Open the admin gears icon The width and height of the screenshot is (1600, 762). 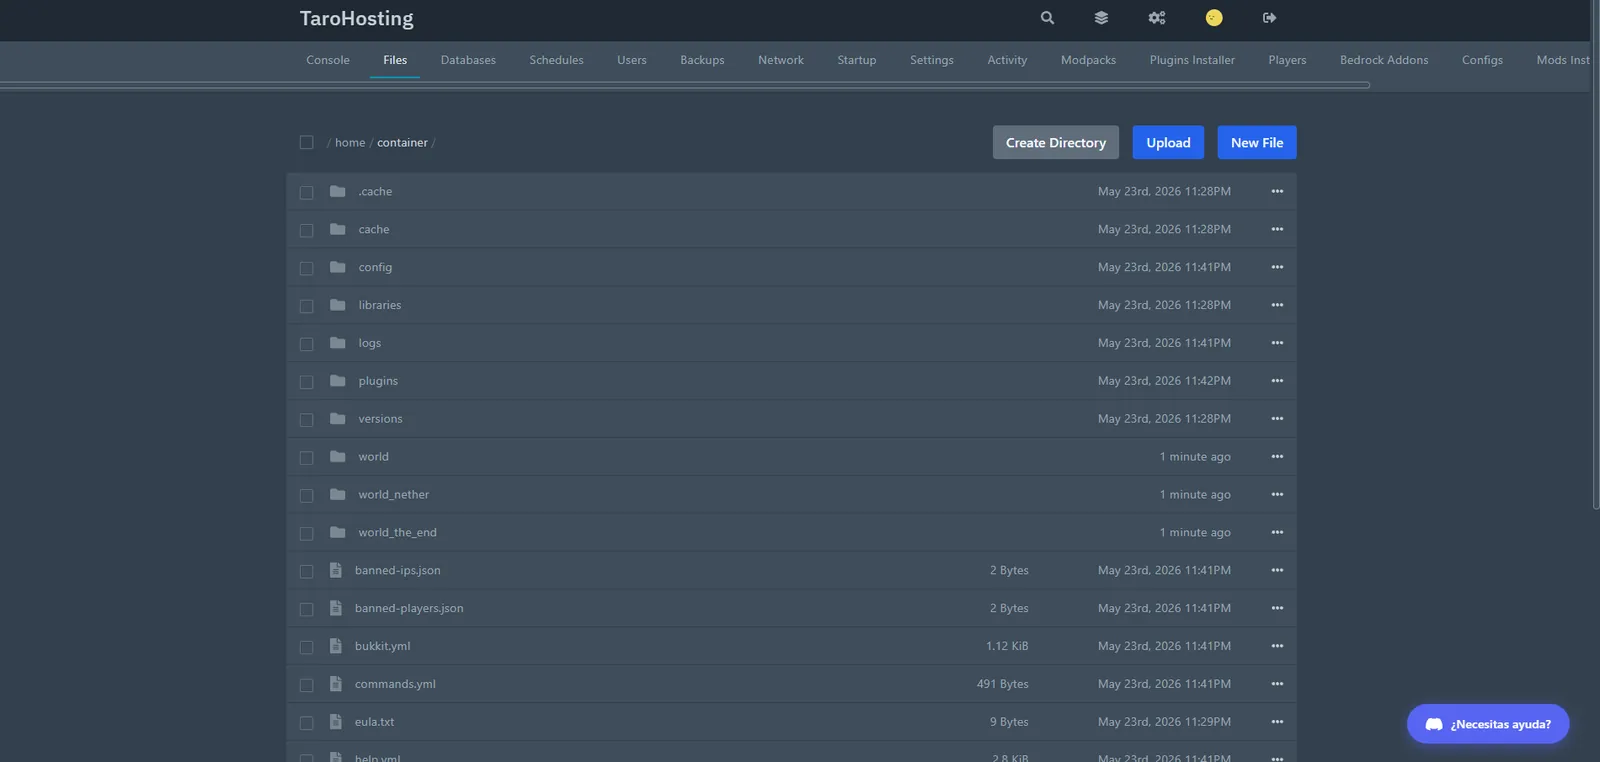coord(1157,18)
